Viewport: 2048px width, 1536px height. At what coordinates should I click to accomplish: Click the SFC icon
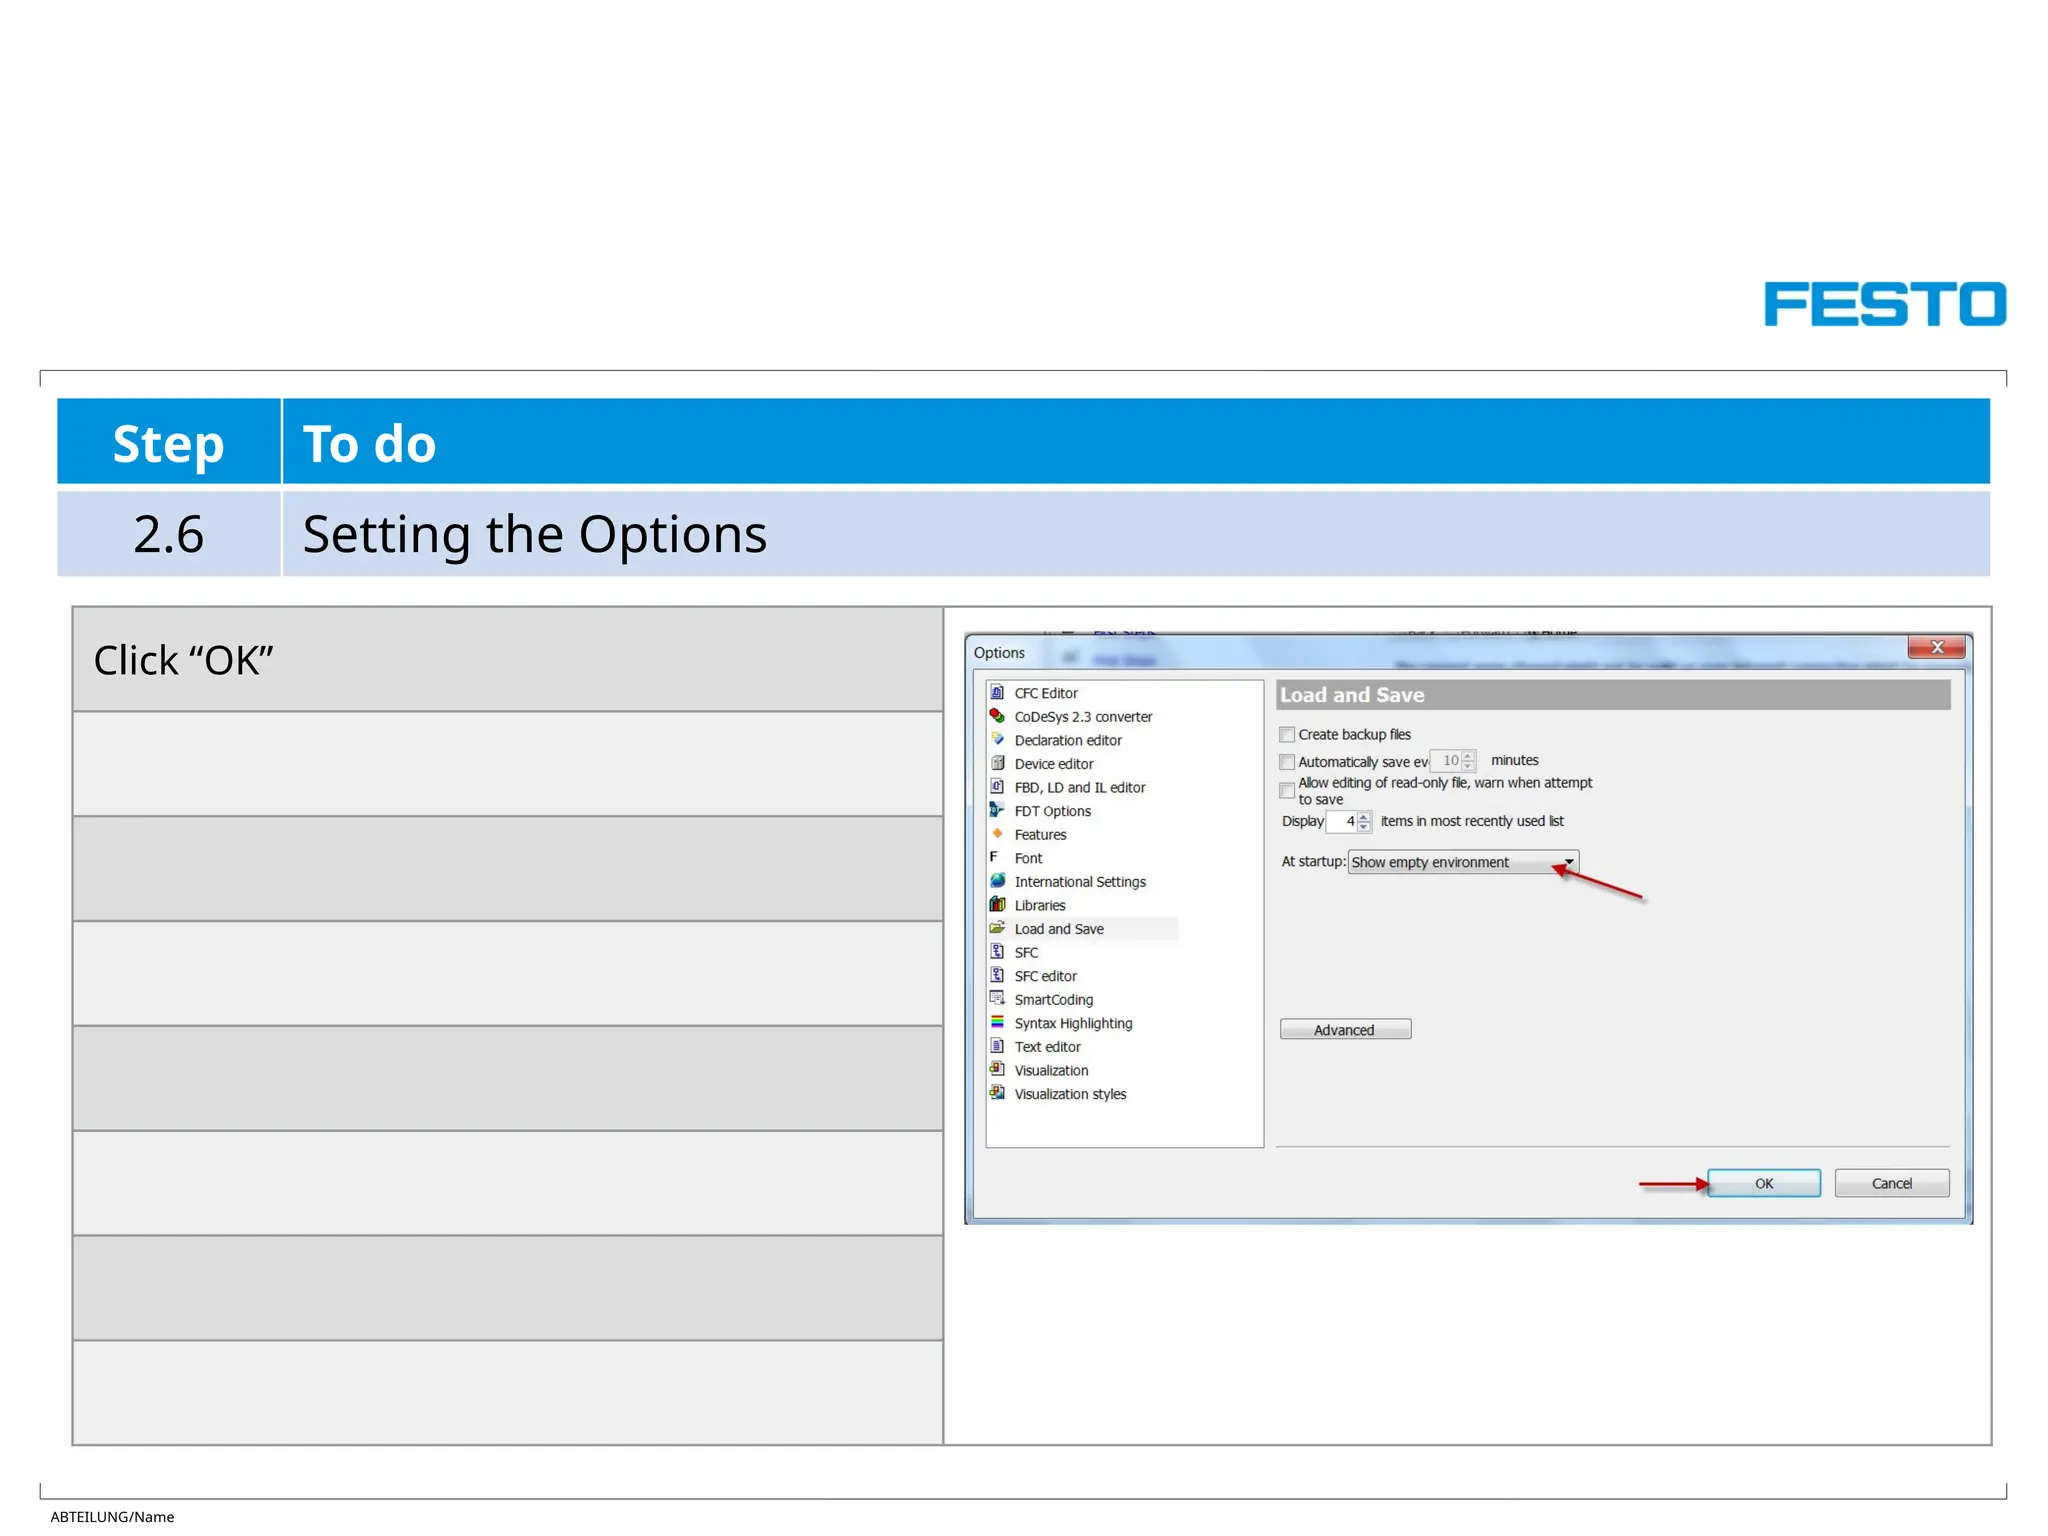point(997,952)
